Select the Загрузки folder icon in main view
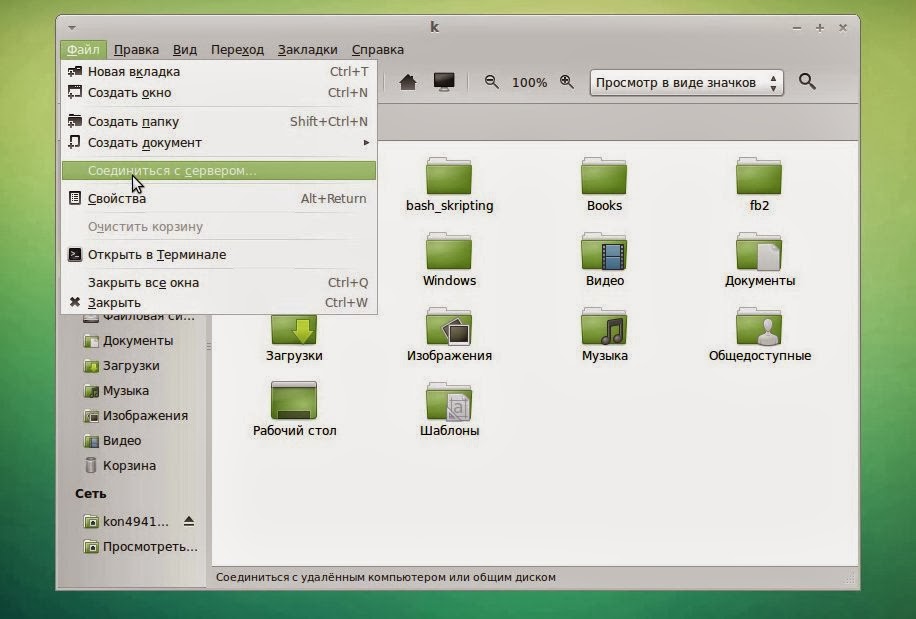The width and height of the screenshot is (916, 619). click(294, 329)
